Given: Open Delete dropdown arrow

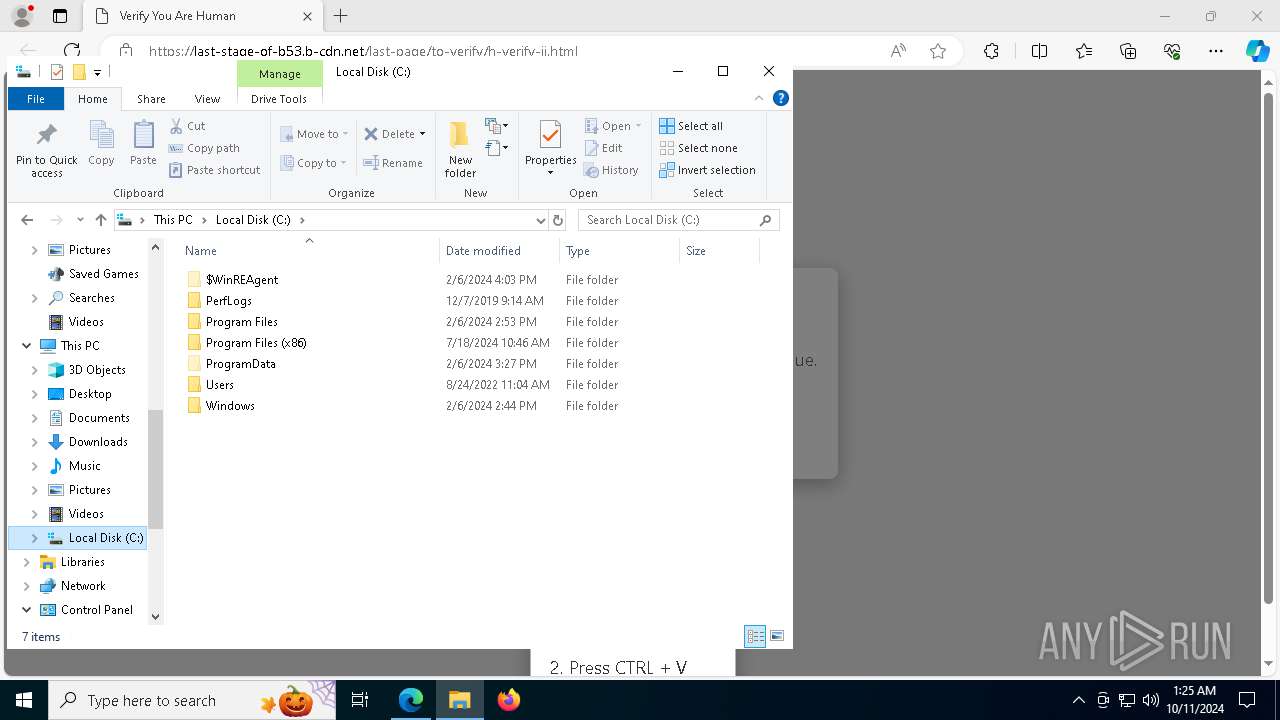Looking at the screenshot, I should click(x=422, y=134).
